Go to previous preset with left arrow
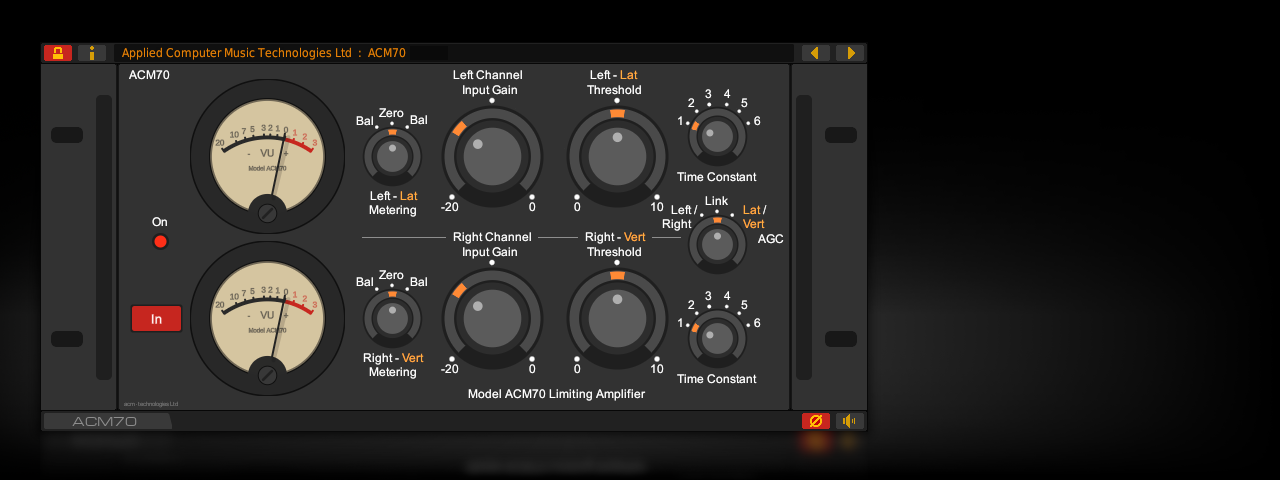The image size is (1280, 480). (816, 53)
